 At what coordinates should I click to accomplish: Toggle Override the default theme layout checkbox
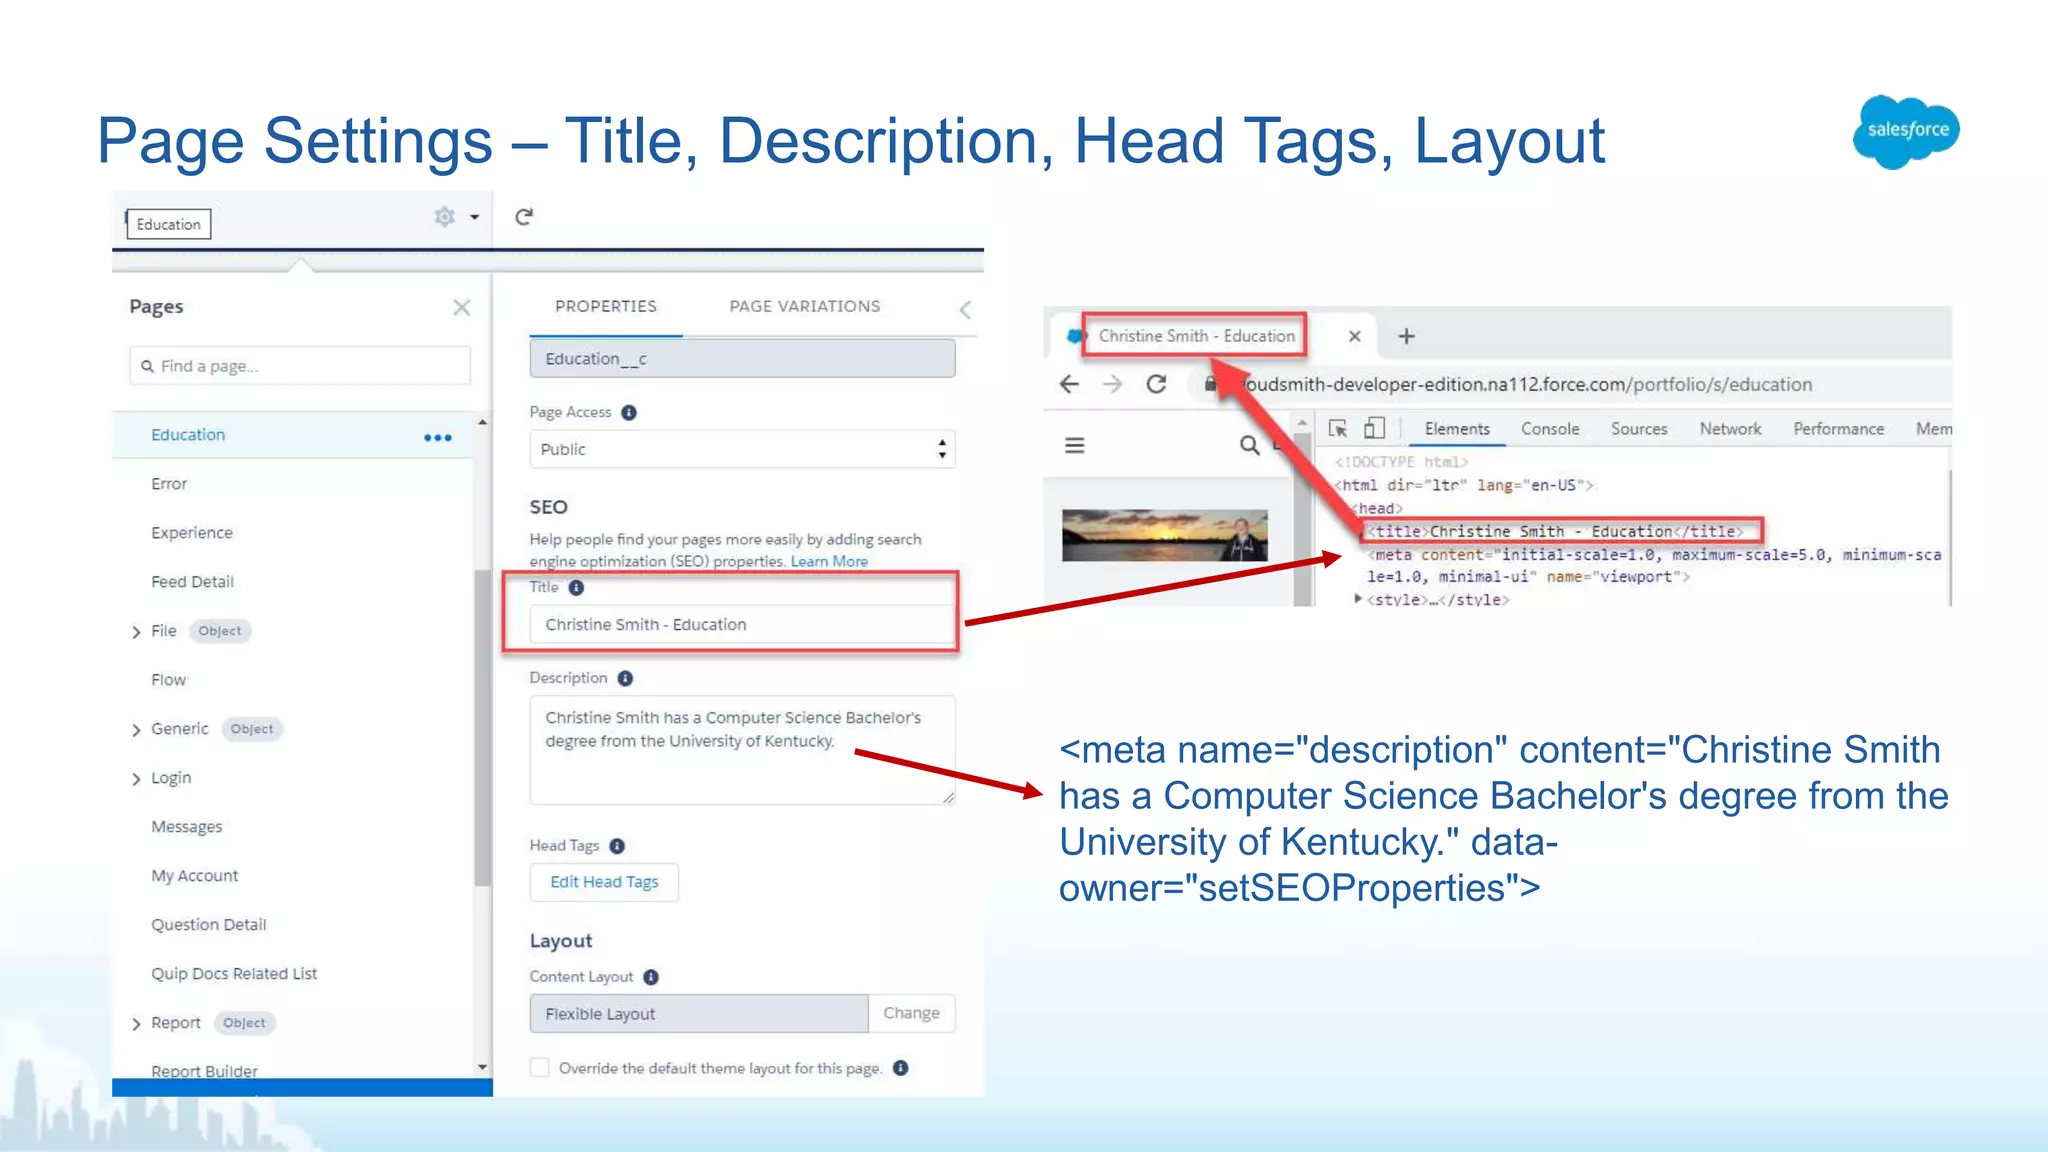click(540, 1068)
